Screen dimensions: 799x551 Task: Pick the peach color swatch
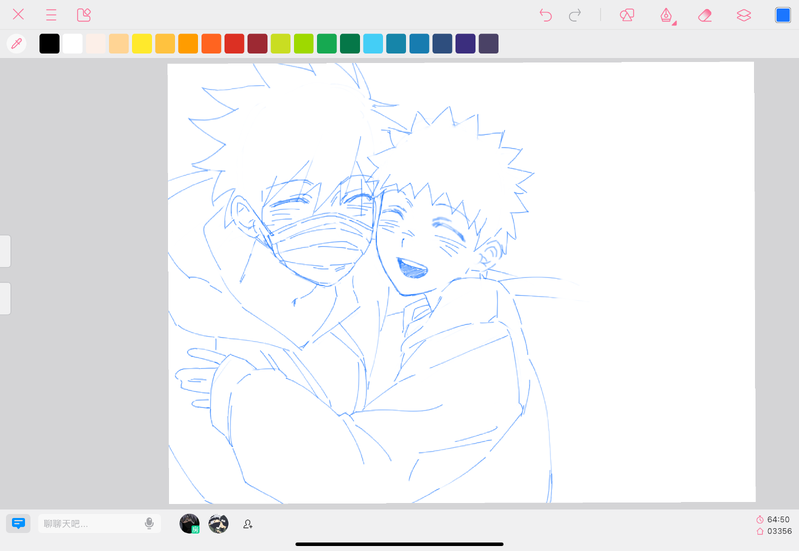pyautogui.click(x=119, y=43)
